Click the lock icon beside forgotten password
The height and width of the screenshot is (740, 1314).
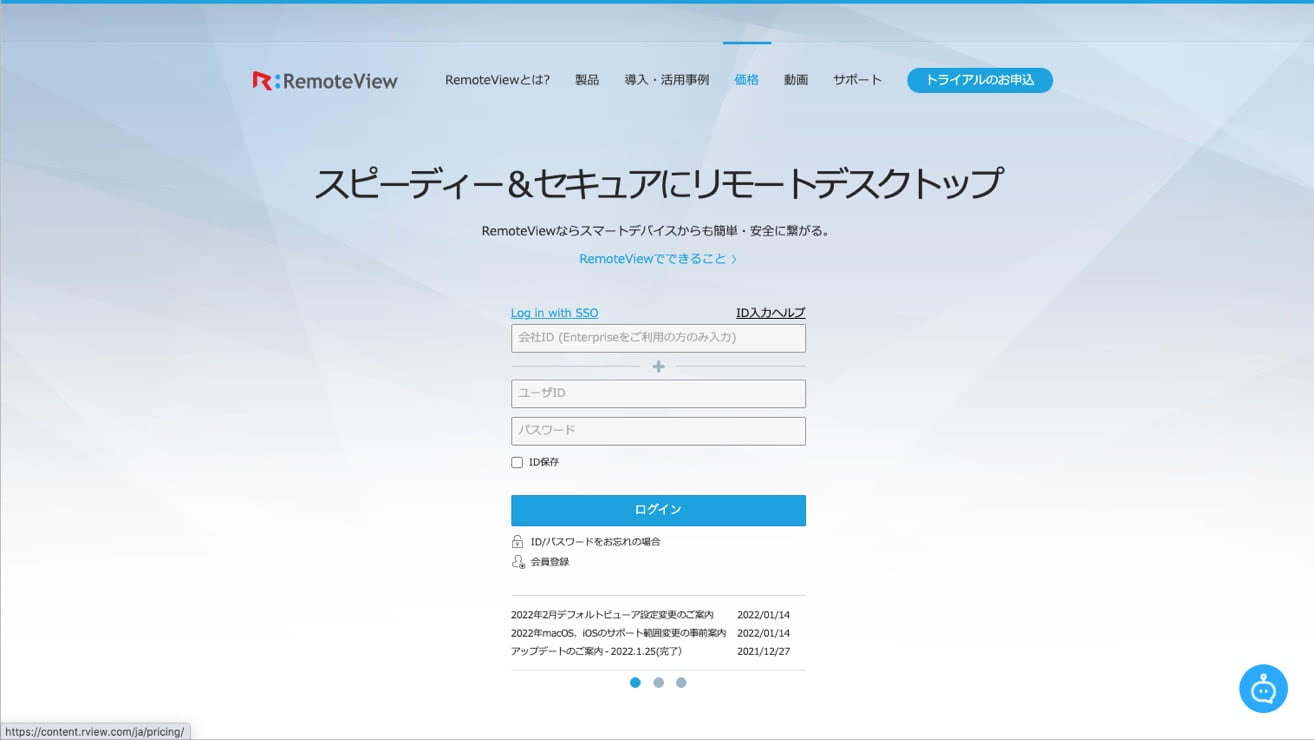[517, 541]
